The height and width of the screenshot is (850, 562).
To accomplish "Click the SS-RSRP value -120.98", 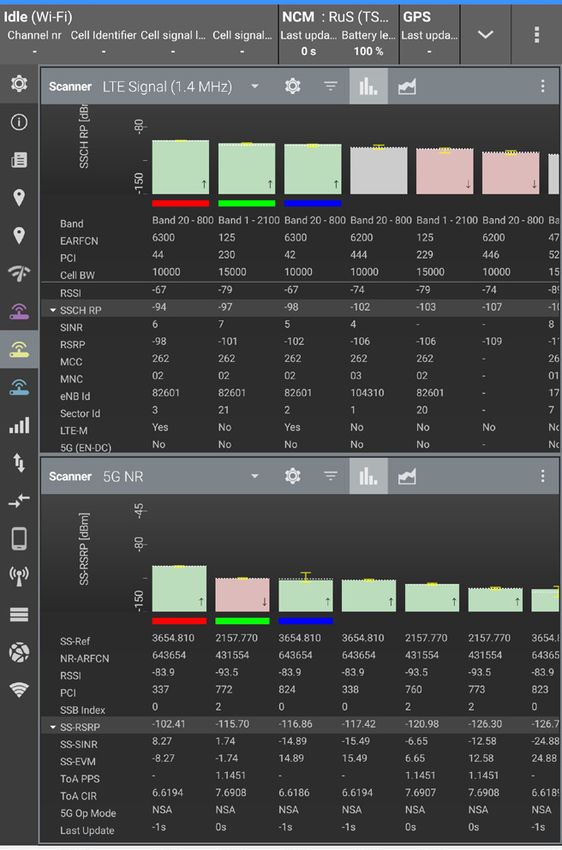I will pos(422,724).
